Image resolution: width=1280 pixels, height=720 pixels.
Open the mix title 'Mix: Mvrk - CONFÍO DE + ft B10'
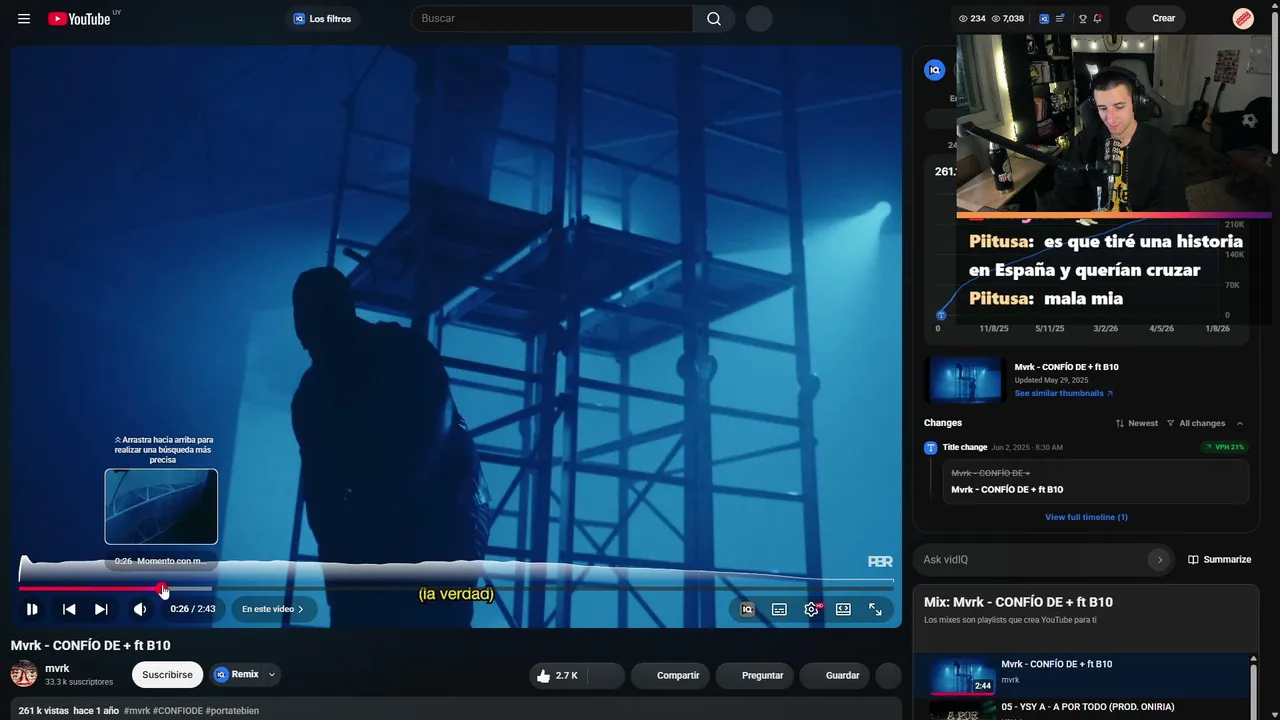point(1018,602)
